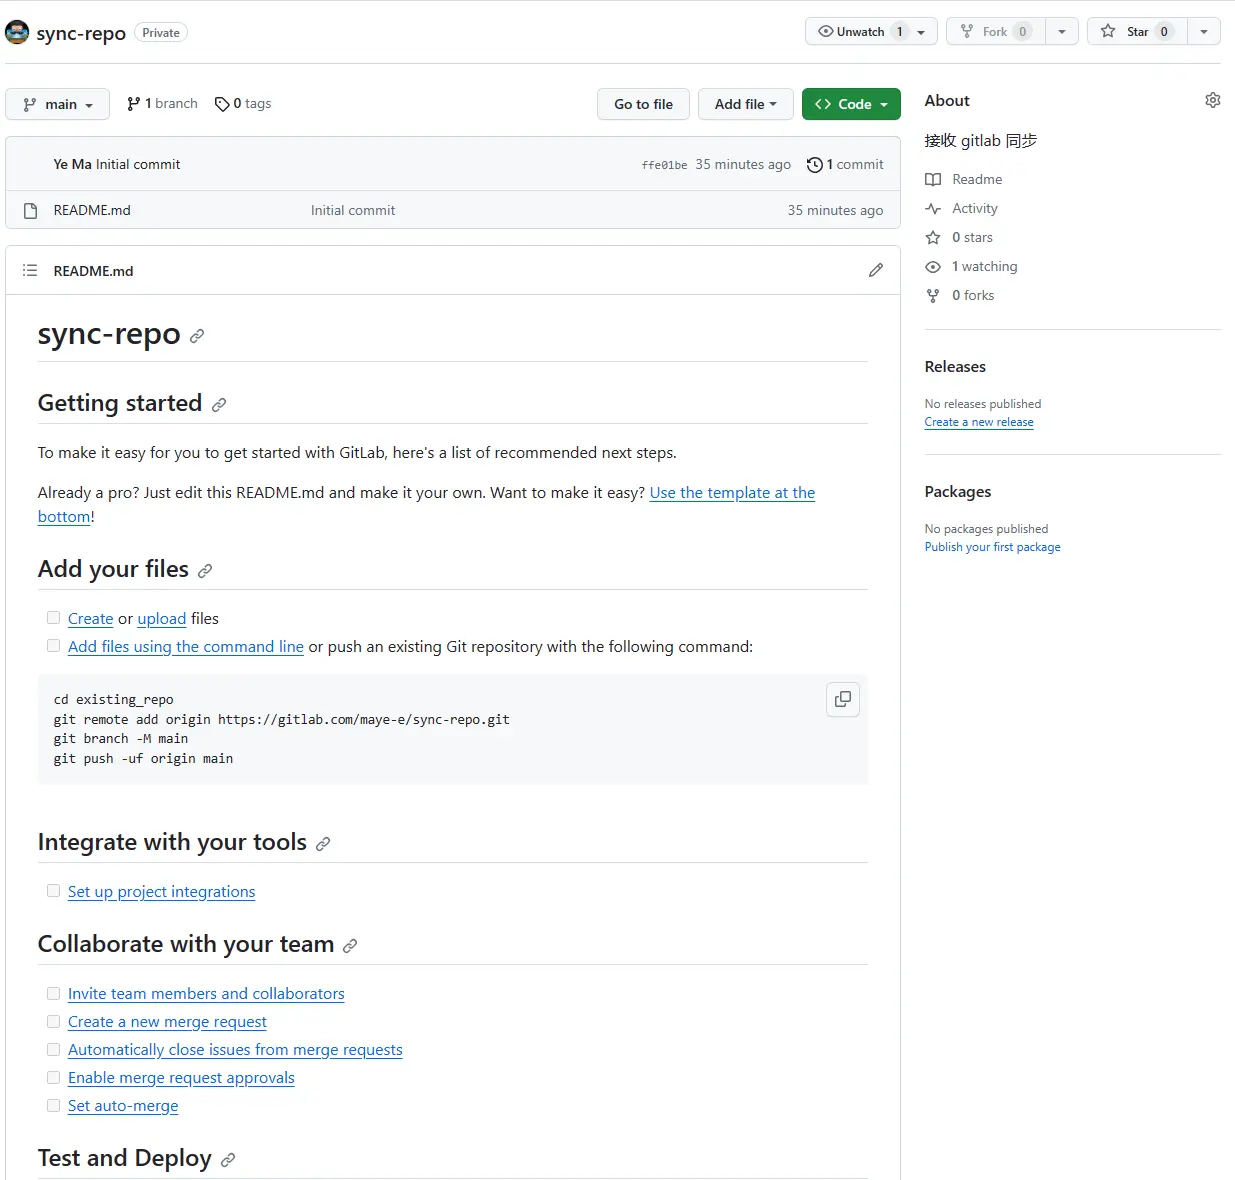Screen dimensions: 1235x1180
Task: Click the pencil icon to edit README
Action: coord(876,270)
